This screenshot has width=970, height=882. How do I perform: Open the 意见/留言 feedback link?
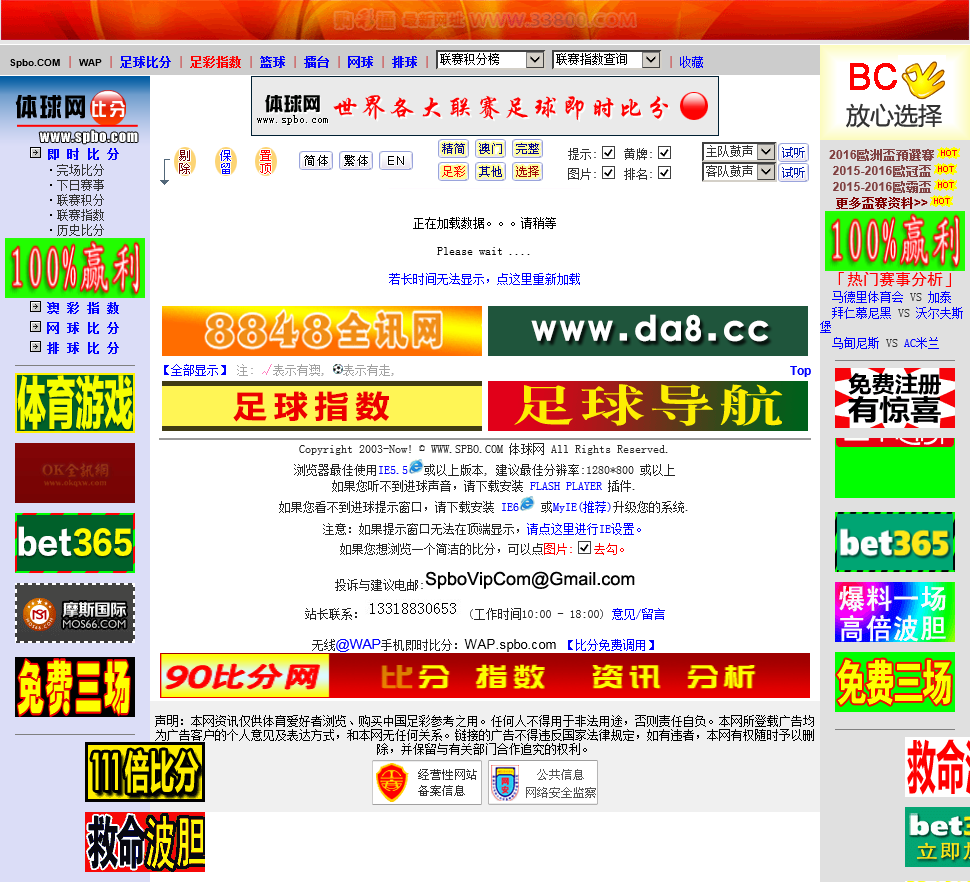point(638,614)
